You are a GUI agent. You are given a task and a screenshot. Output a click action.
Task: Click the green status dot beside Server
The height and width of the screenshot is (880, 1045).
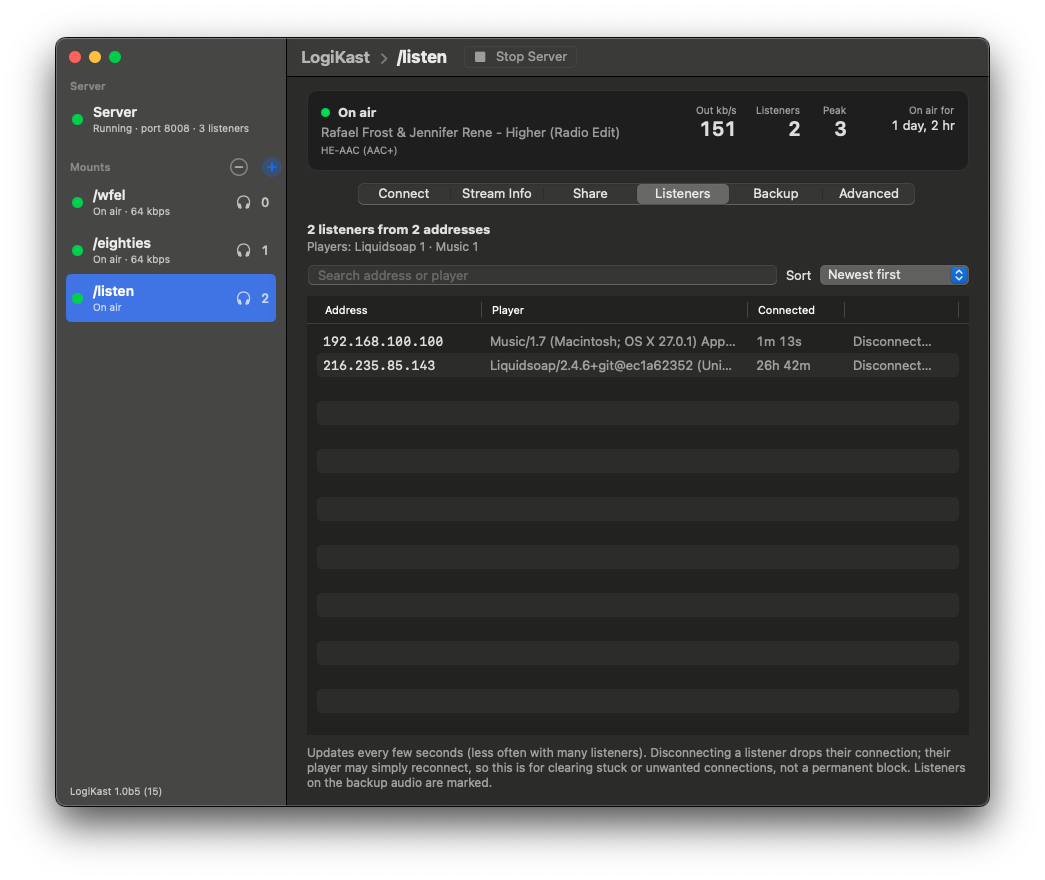(77, 119)
